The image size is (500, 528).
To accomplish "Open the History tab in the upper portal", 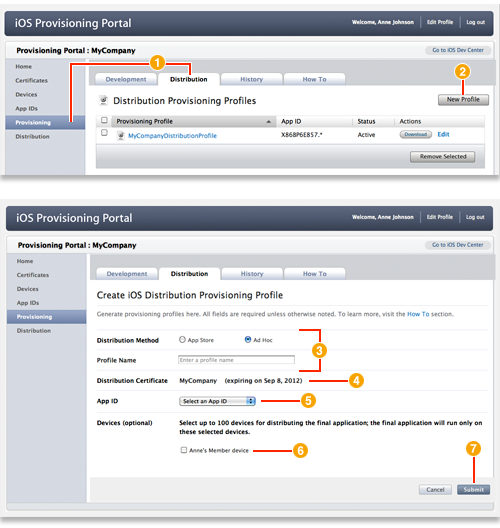I will coord(252,79).
